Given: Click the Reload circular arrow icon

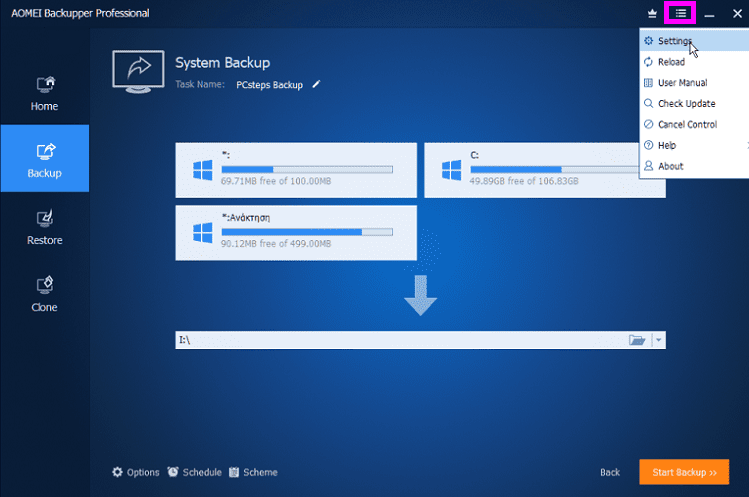Looking at the screenshot, I should (x=648, y=62).
